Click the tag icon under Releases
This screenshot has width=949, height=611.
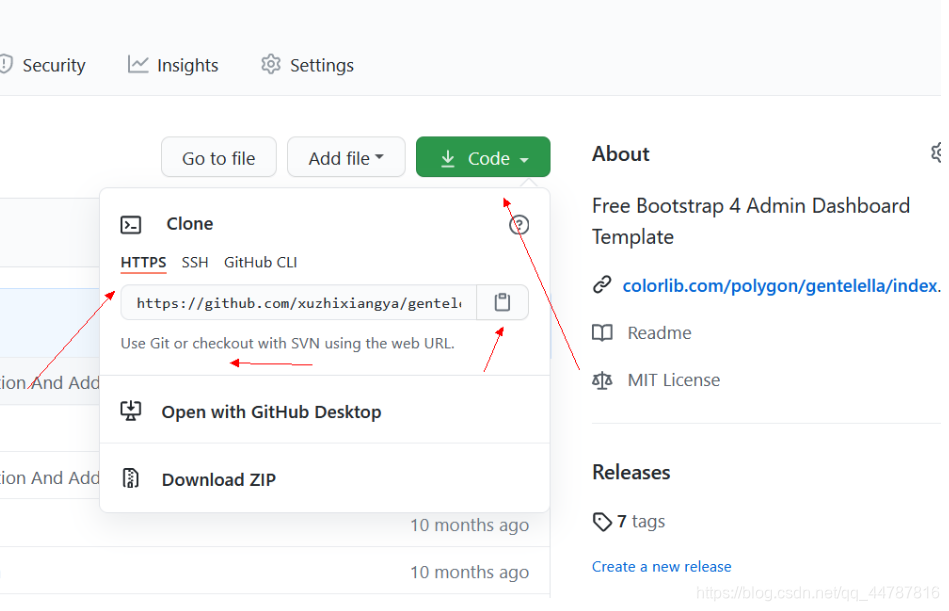pos(602,521)
